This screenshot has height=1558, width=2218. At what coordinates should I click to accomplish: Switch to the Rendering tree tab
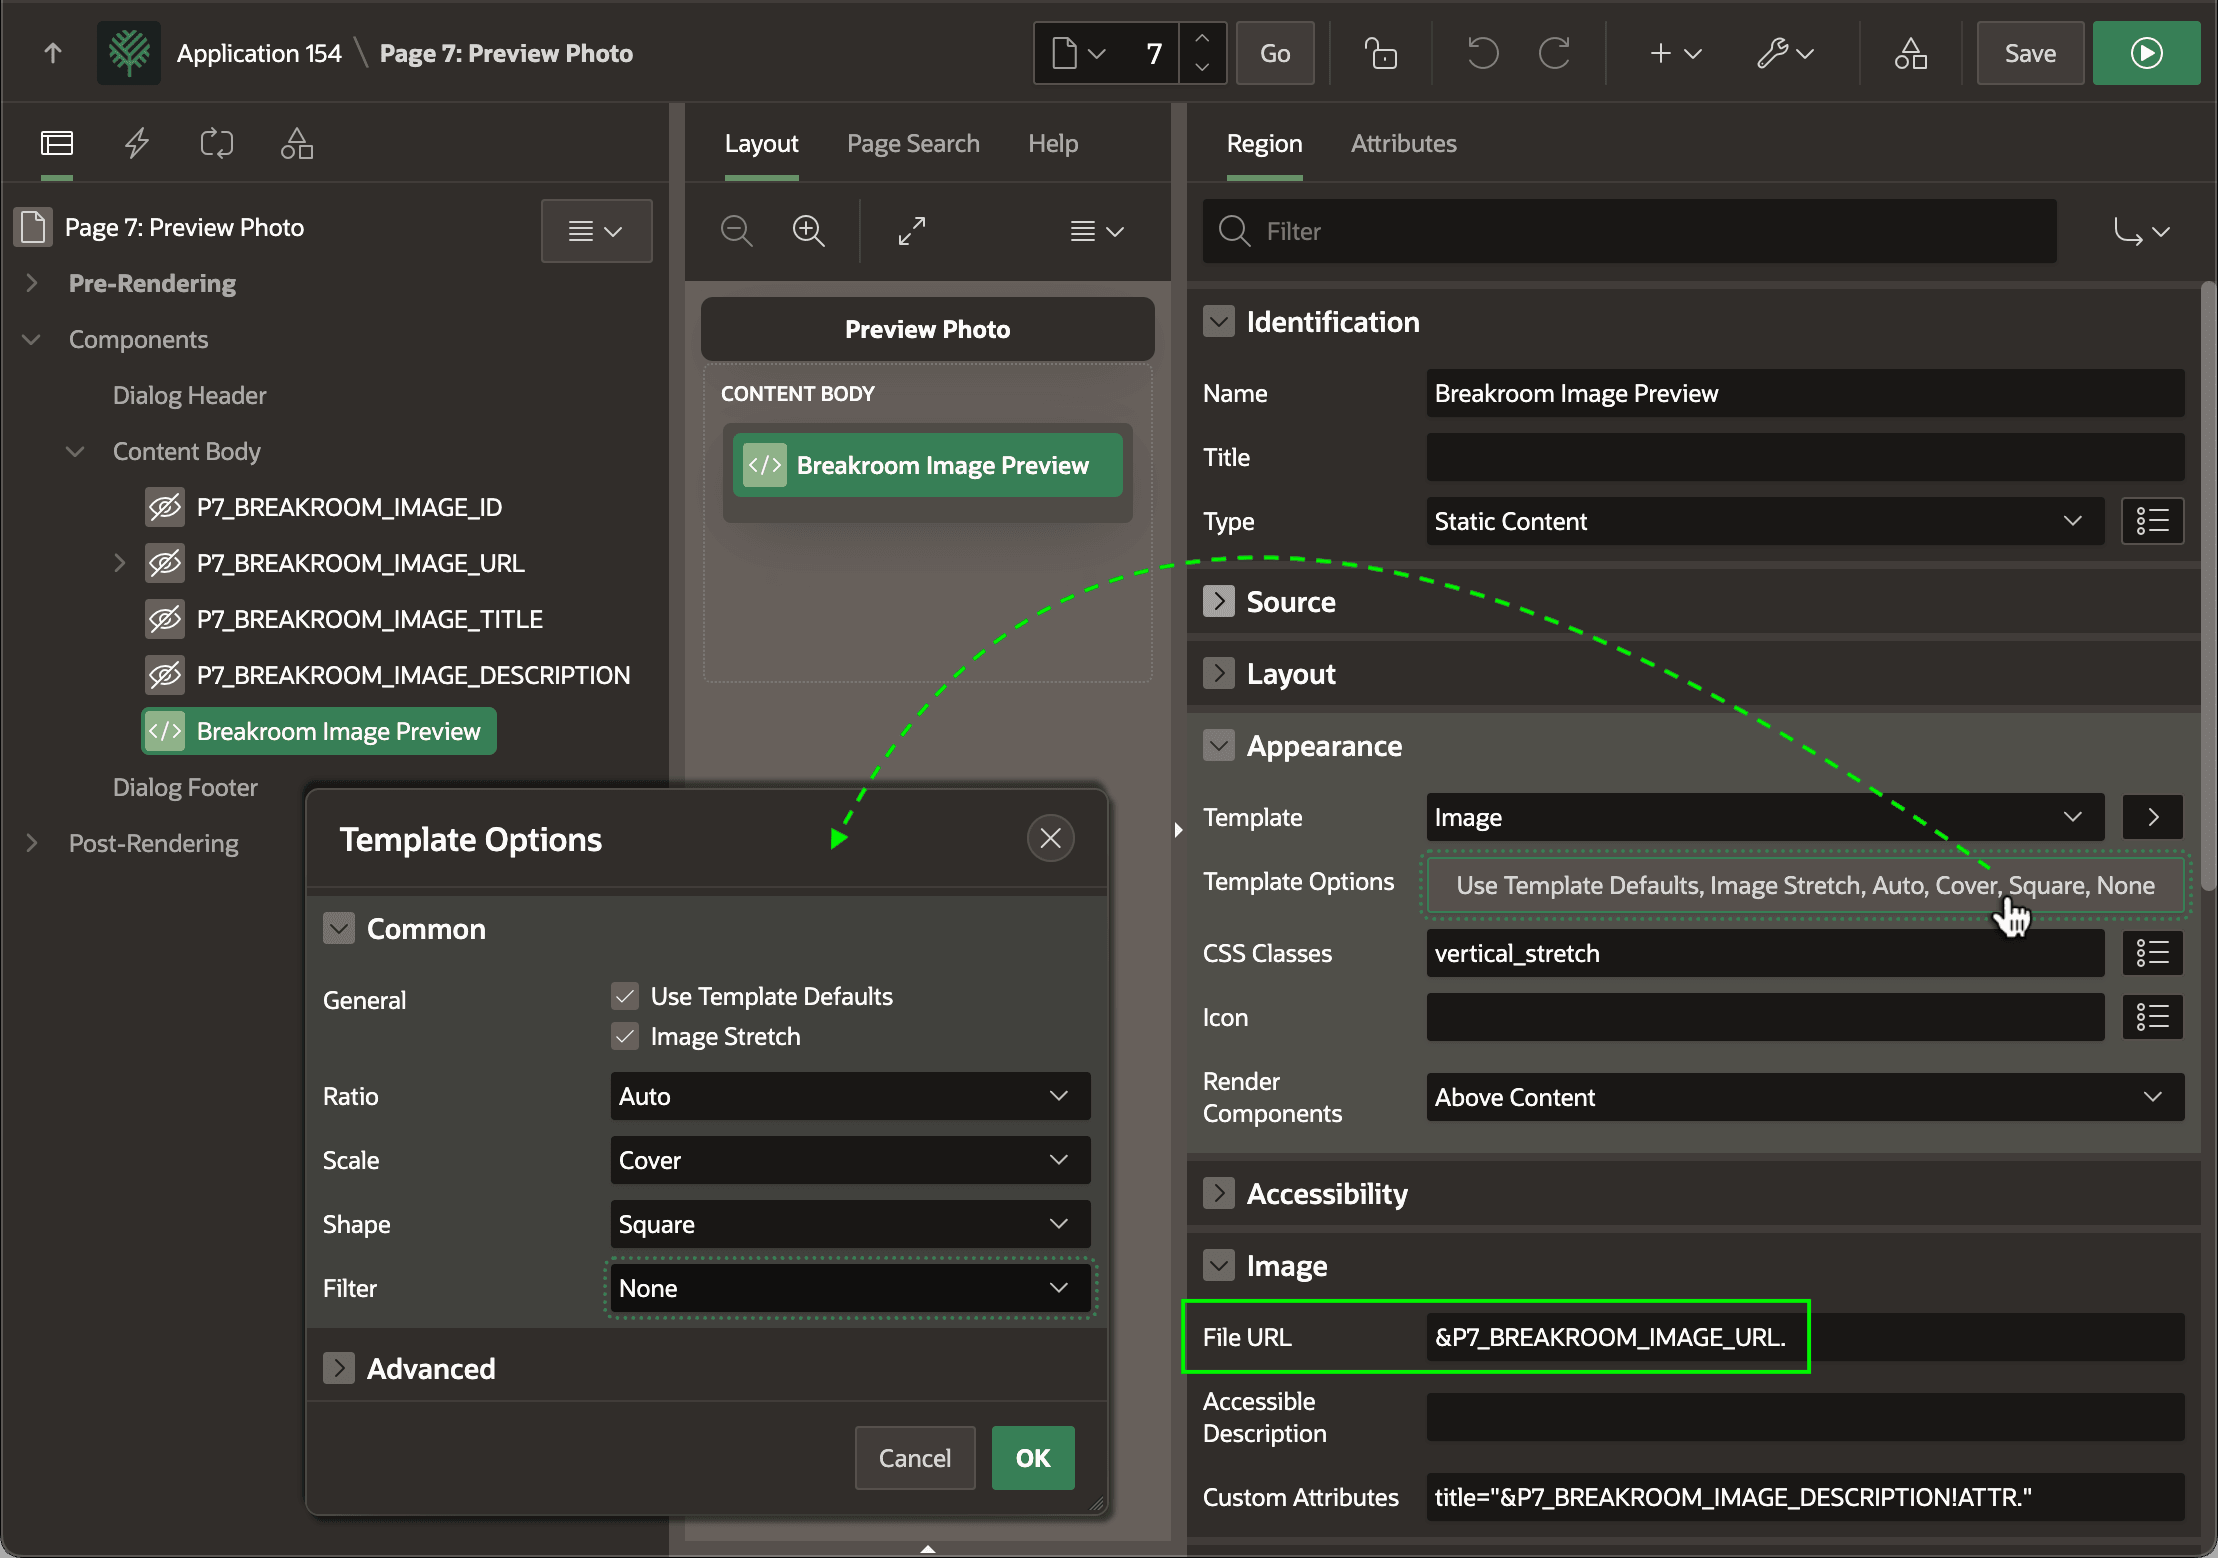(57, 143)
